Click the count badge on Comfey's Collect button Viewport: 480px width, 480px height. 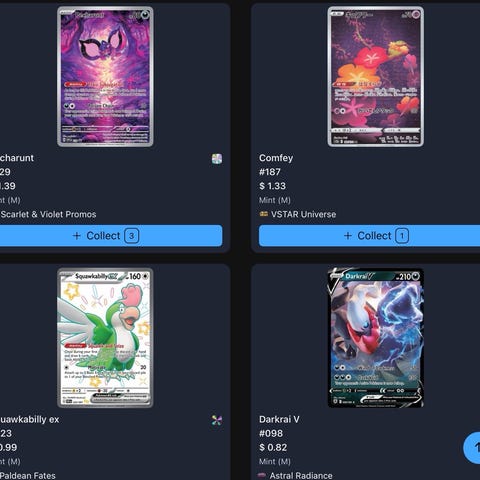402,236
